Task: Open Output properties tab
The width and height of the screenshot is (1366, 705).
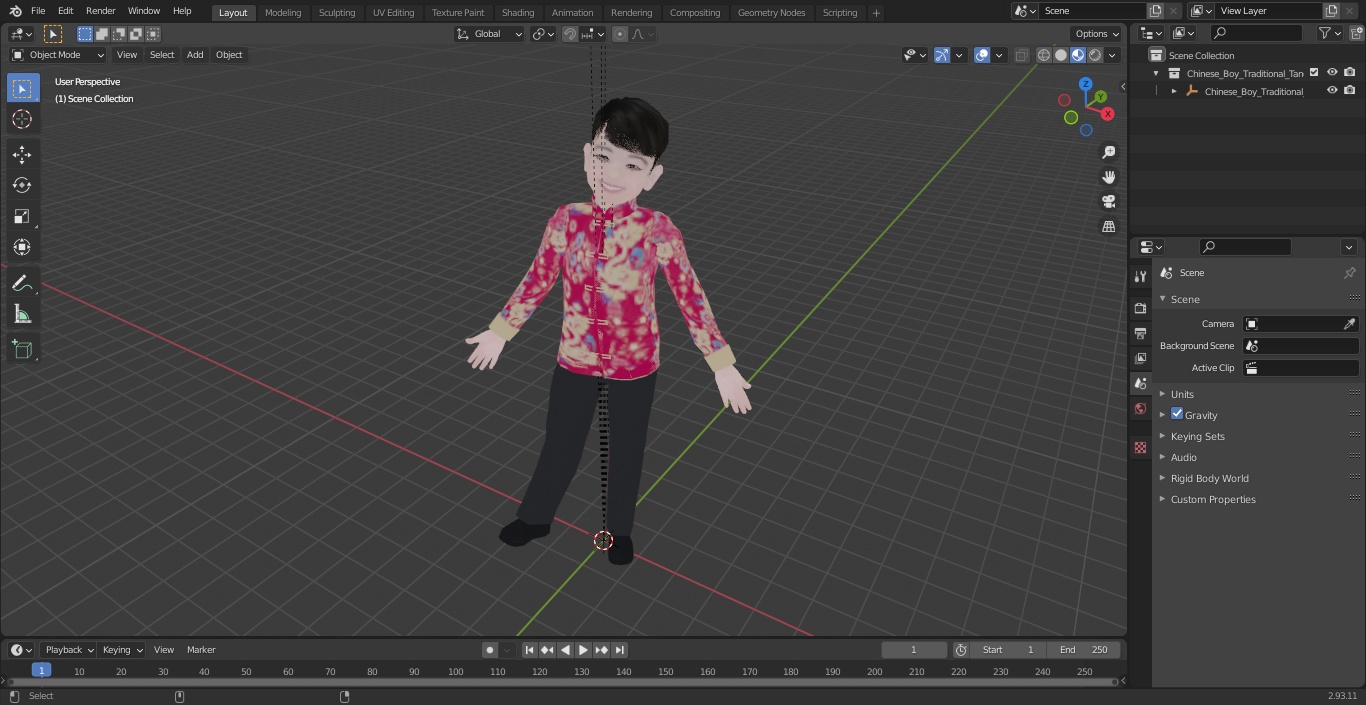Action: pos(1140,333)
